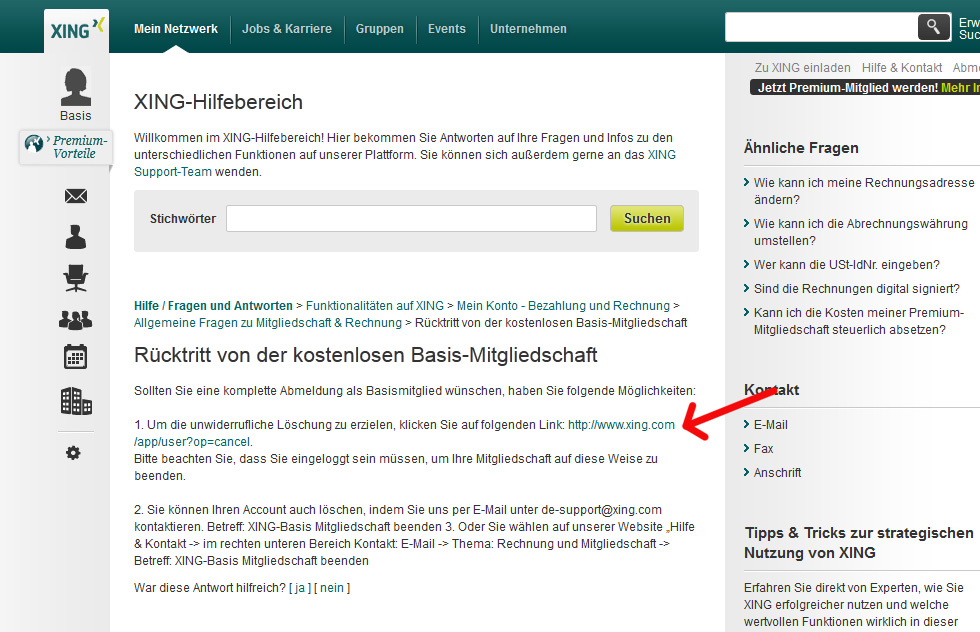Open Jobs & Karriere menu

tap(287, 29)
